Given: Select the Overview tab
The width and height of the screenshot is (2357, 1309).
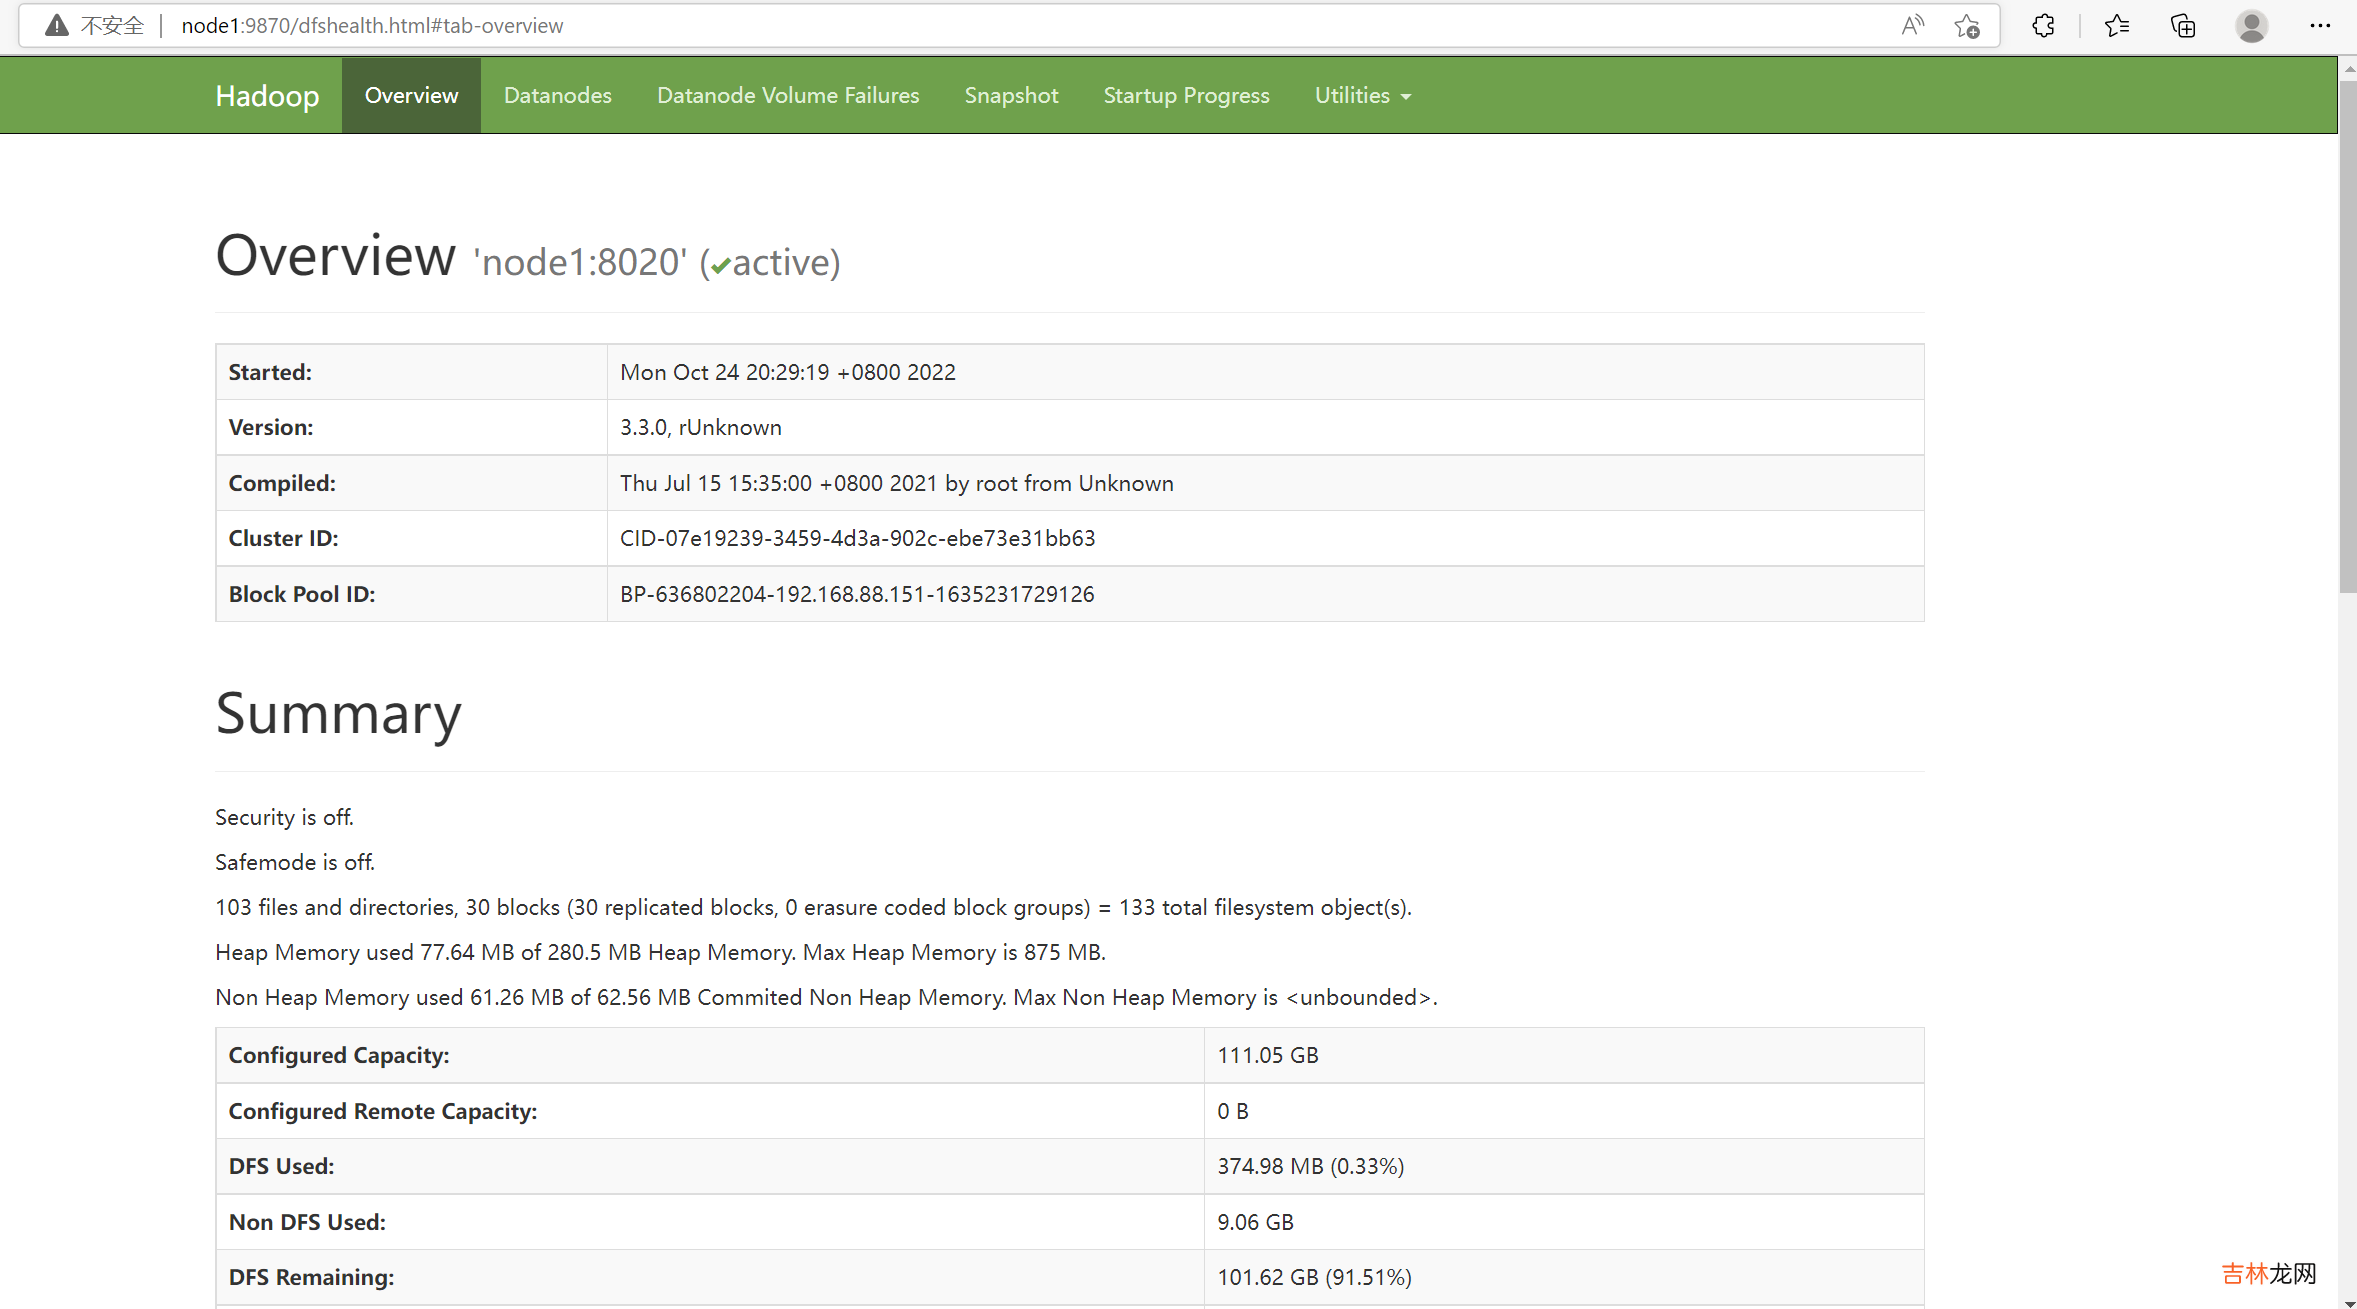Looking at the screenshot, I should click(x=411, y=96).
